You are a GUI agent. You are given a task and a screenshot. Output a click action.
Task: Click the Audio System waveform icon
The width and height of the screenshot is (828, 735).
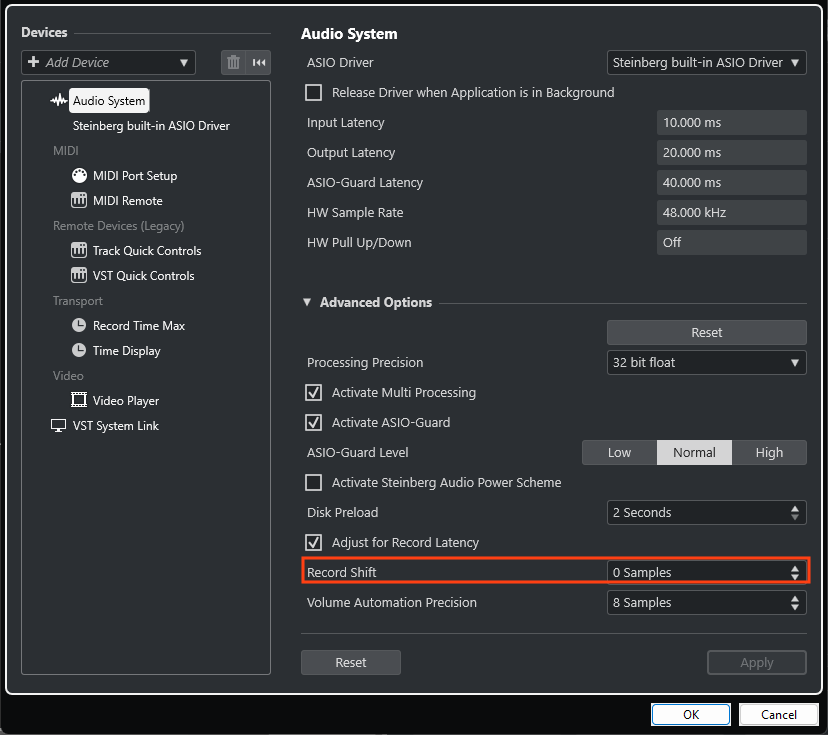pyautogui.click(x=59, y=100)
